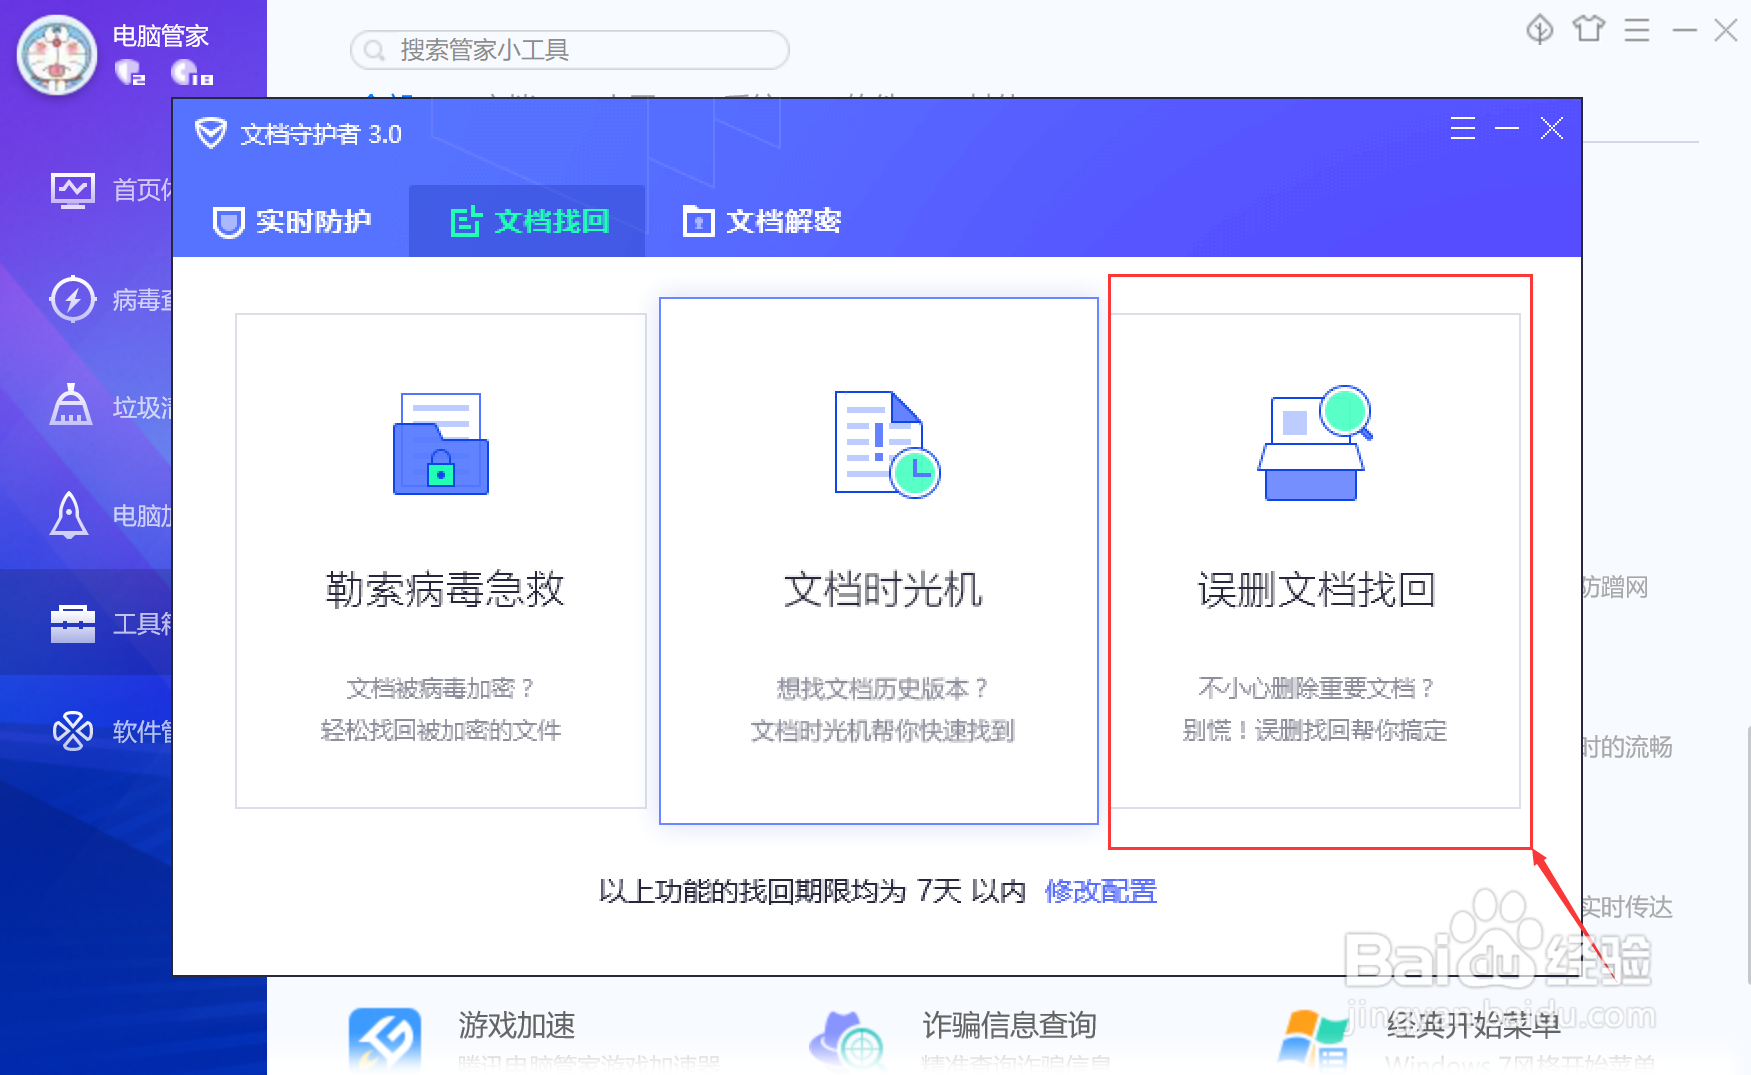Click the 勒索病毒急救 heading text
Screen dimensions: 1751x1075
click(445, 590)
